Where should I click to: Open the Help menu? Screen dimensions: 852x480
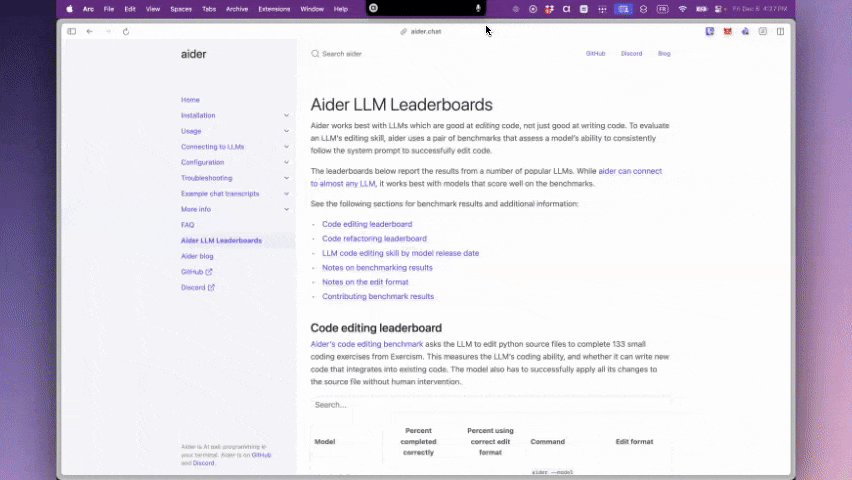coord(341,9)
